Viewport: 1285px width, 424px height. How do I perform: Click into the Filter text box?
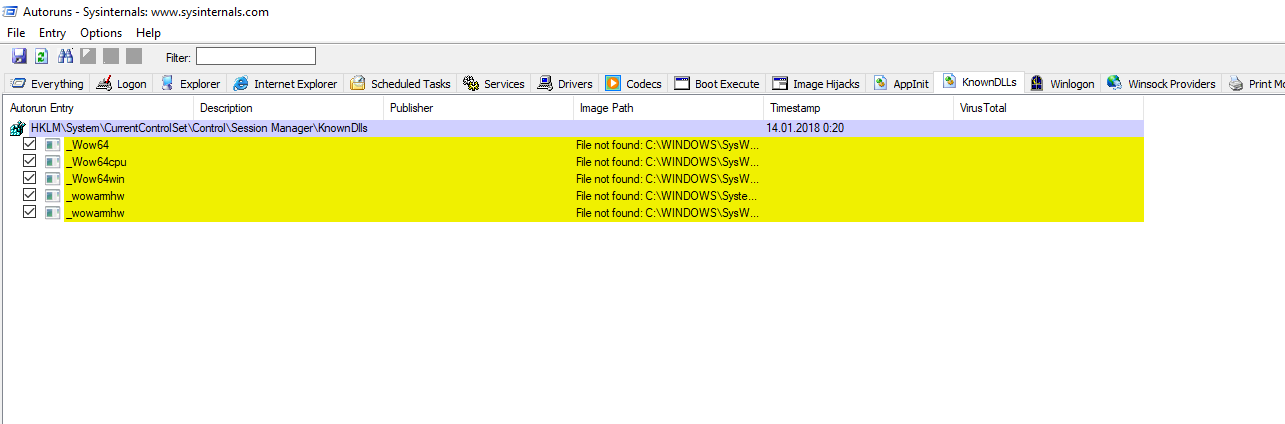tap(255, 56)
